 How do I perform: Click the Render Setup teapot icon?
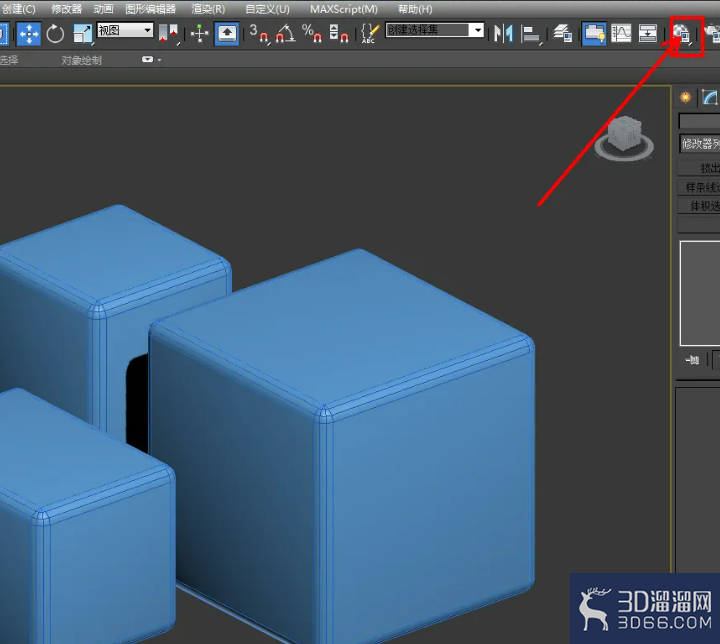point(712,34)
